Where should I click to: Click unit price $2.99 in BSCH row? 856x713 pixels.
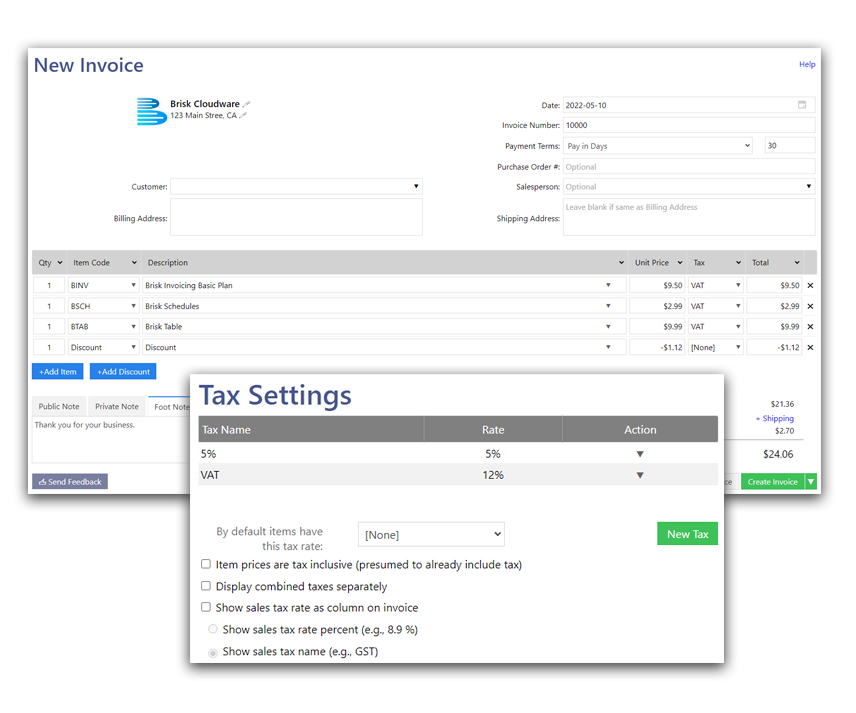pyautogui.click(x=657, y=306)
